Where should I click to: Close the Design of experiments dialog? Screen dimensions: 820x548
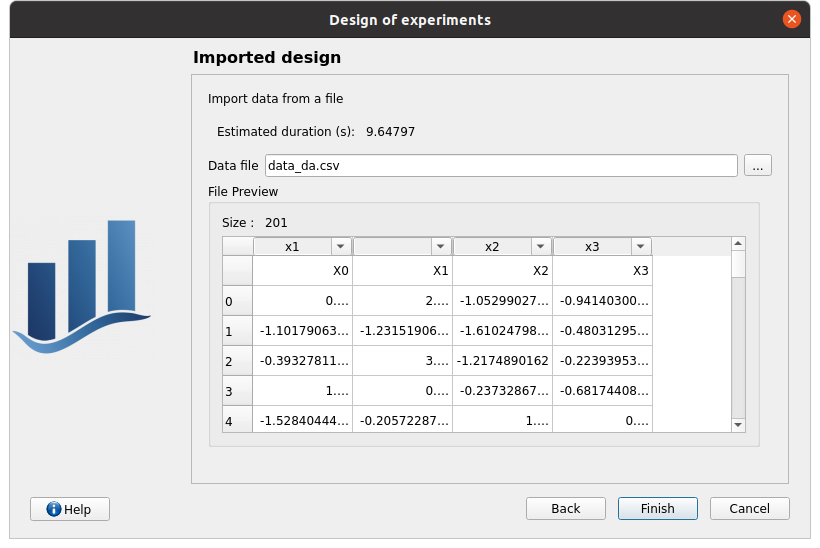[x=792, y=19]
